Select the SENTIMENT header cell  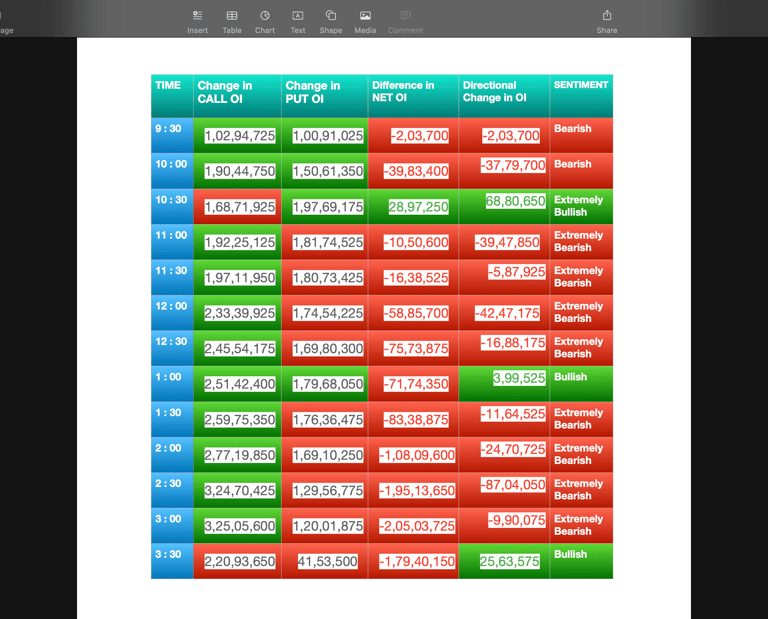click(x=581, y=96)
